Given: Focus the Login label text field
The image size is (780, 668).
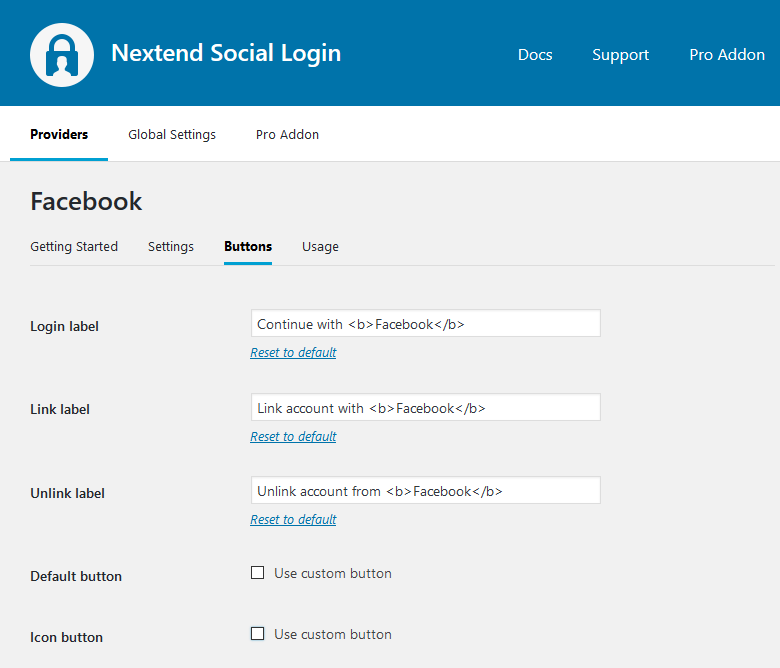Looking at the screenshot, I should pos(425,324).
